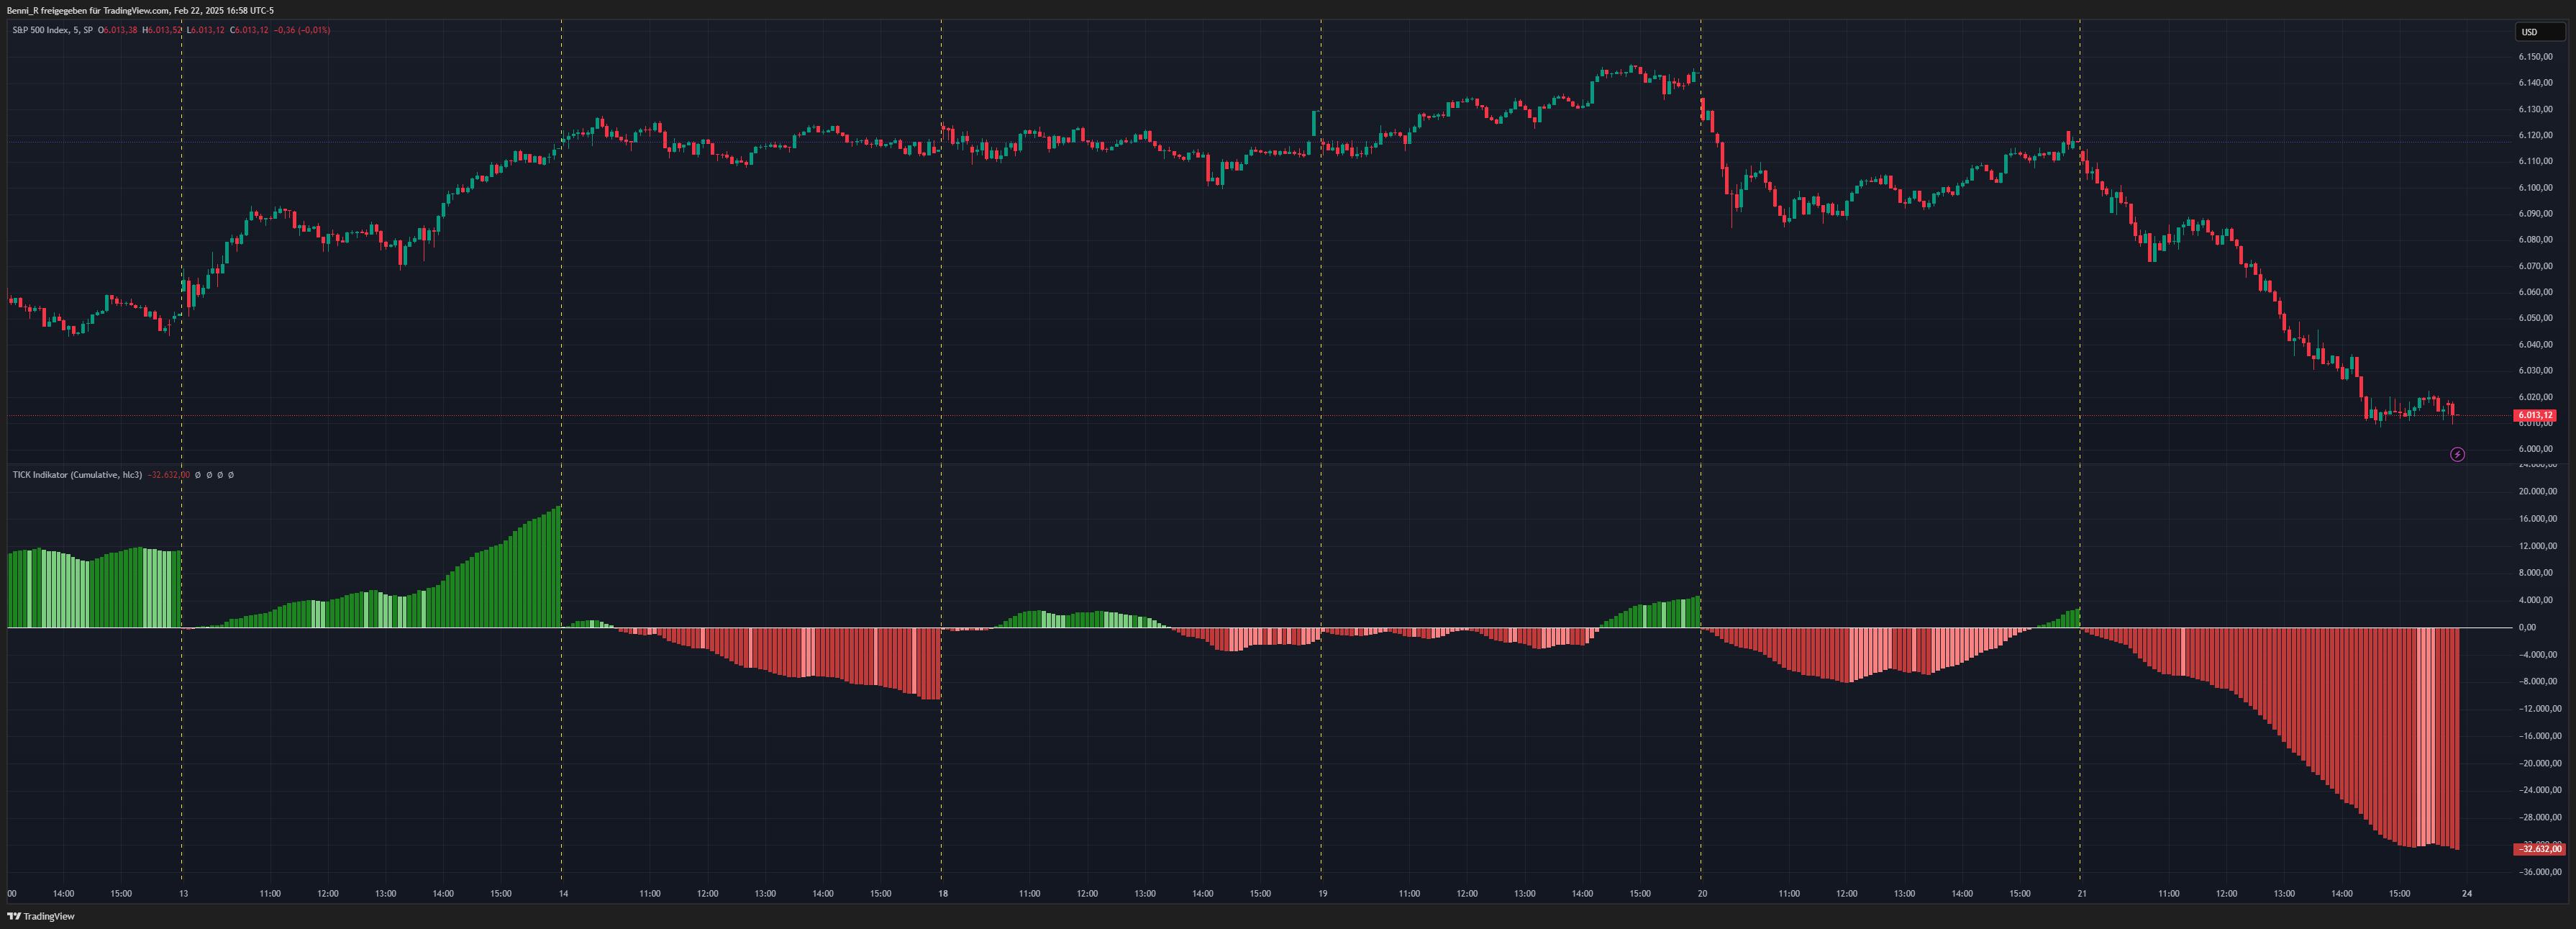Image resolution: width=2576 pixels, height=929 pixels.
Task: Click indicator axis label 20.000,00
Action: click(x=2538, y=491)
